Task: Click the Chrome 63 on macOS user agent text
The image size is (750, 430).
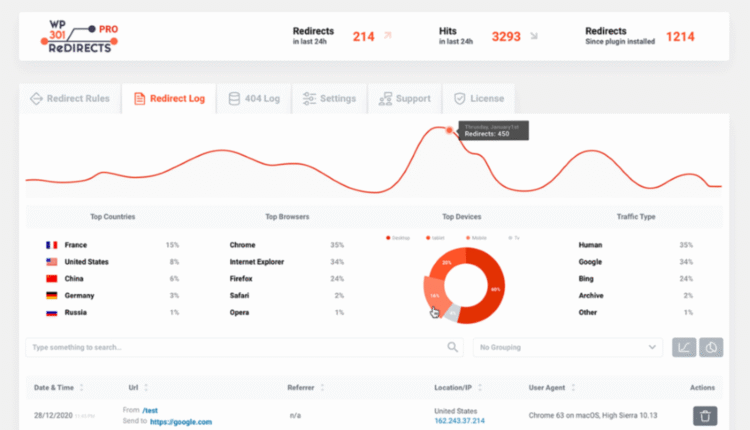Action: pyautogui.click(x=593, y=415)
